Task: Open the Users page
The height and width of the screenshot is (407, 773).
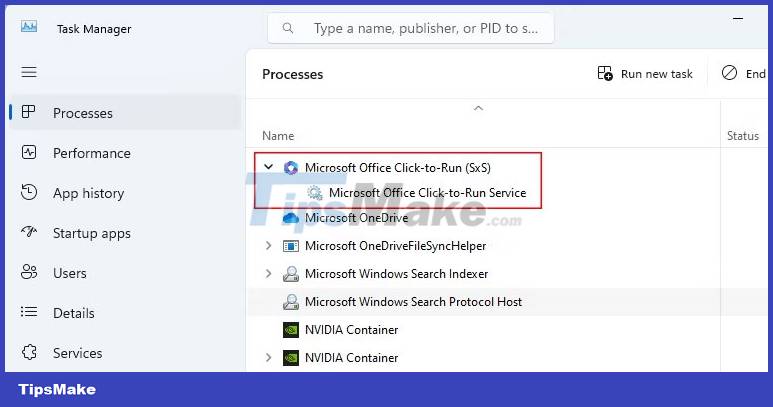Action: click(125, 272)
